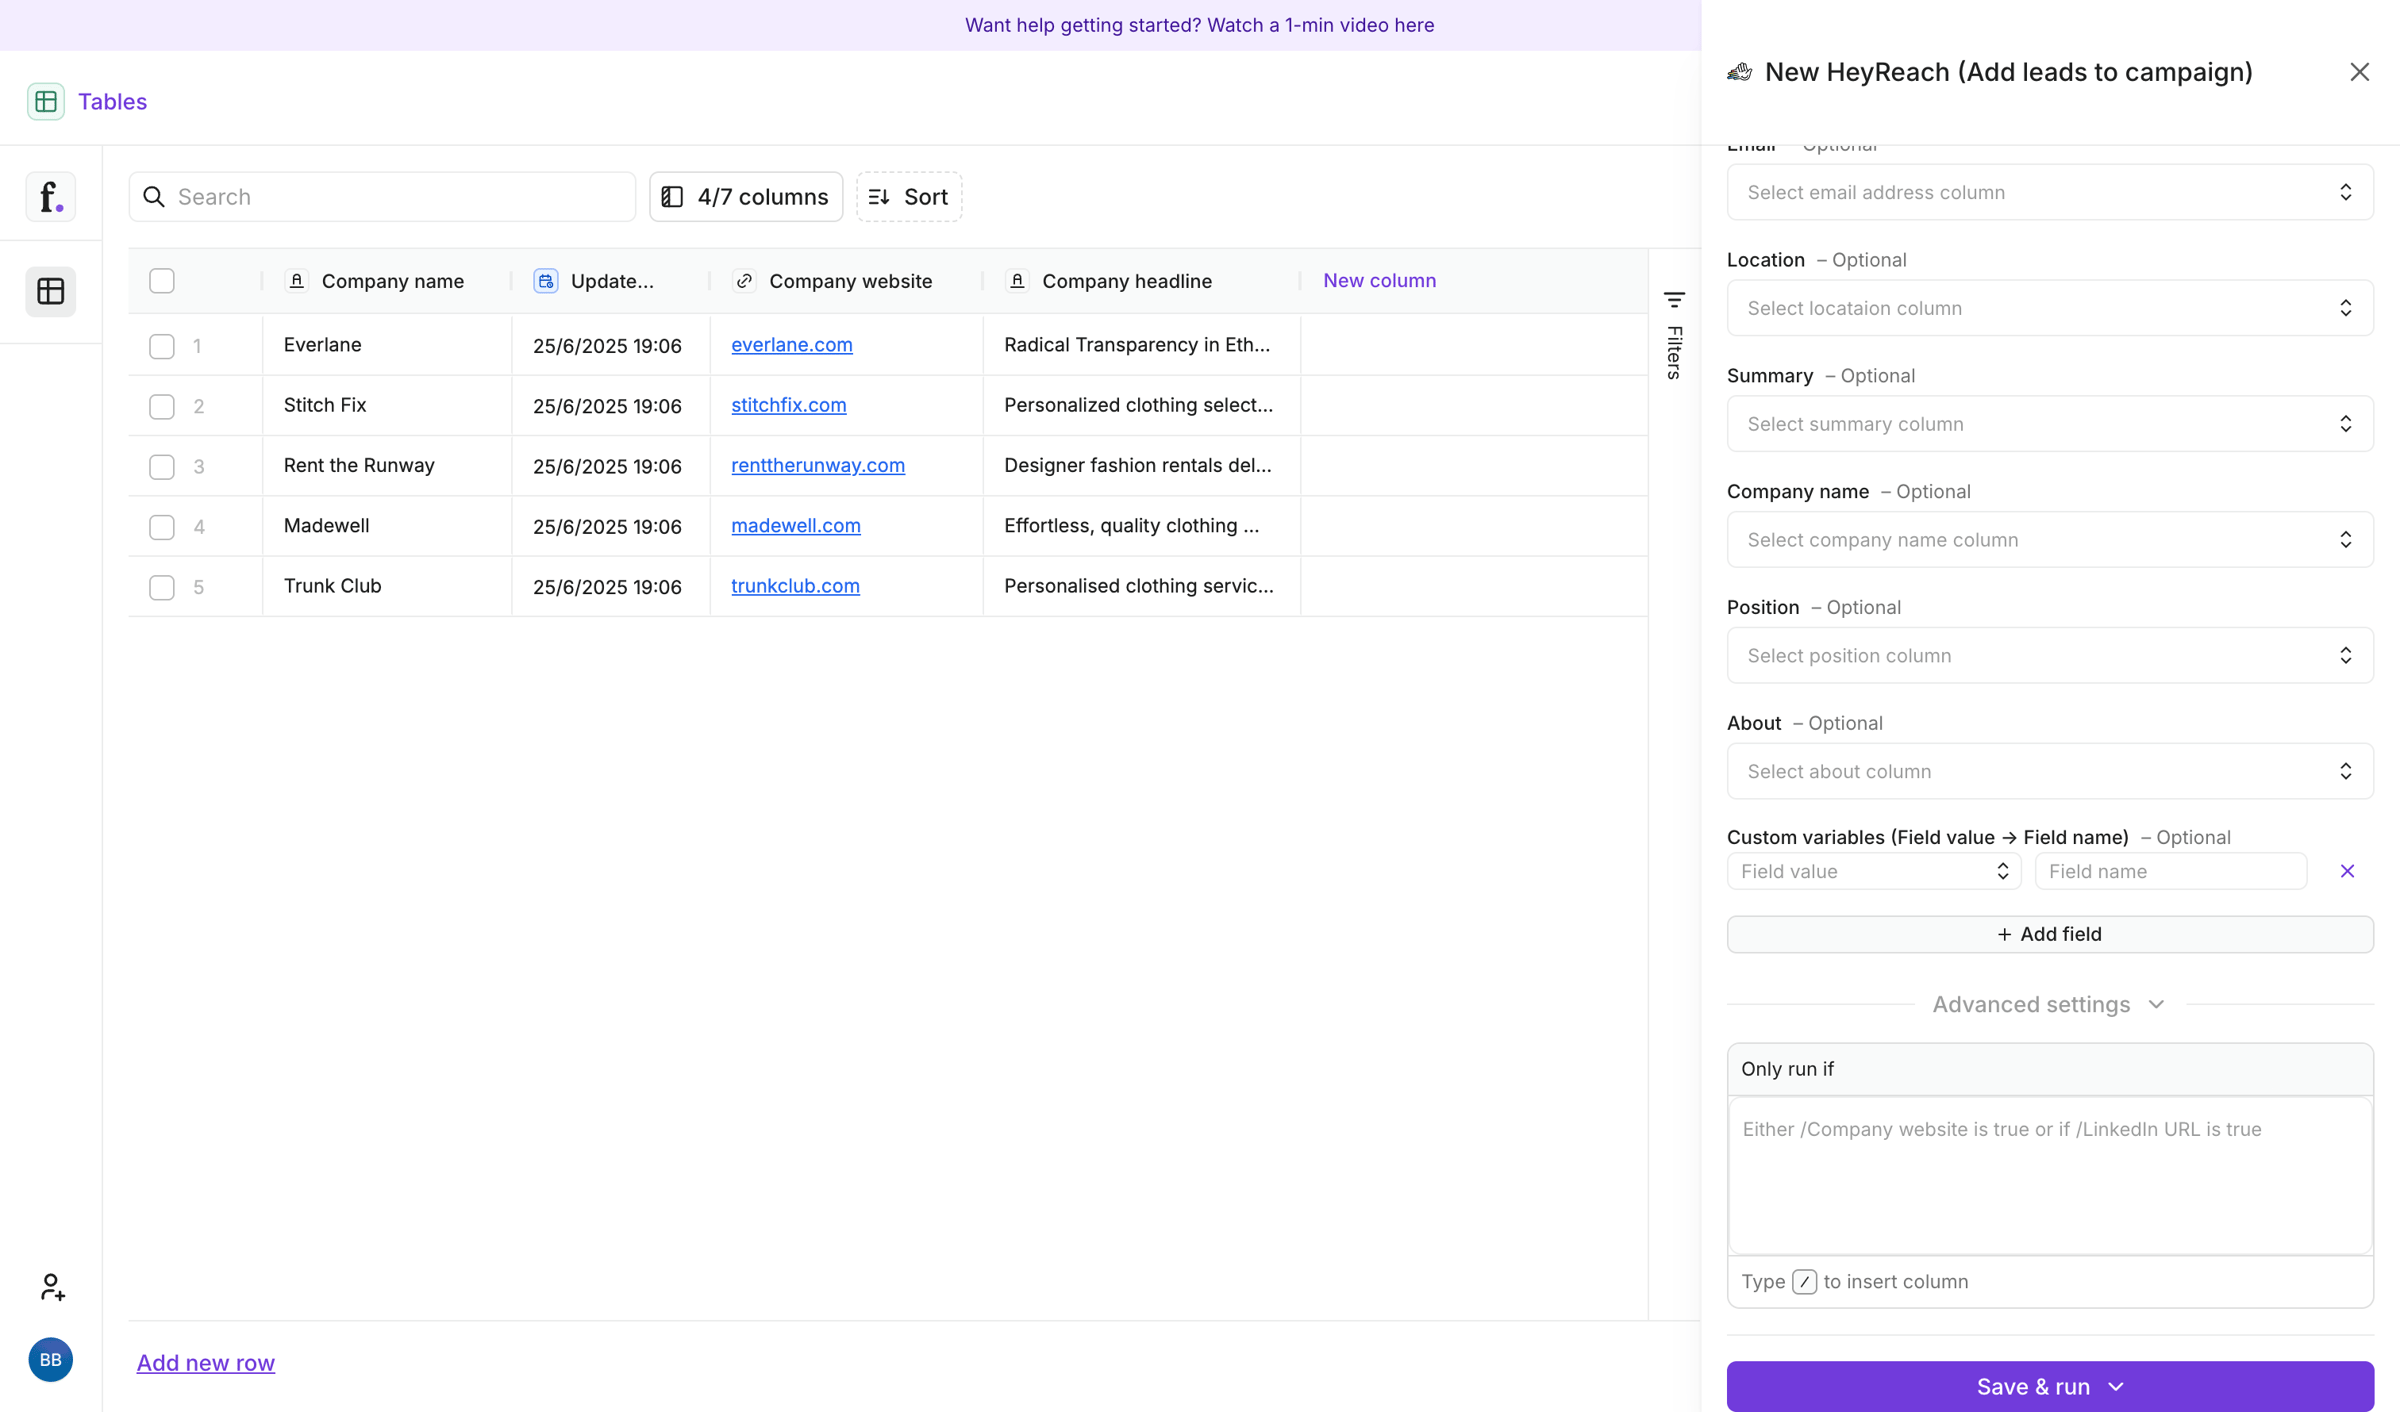This screenshot has height=1412, width=2400.
Task: Open the table view icon in sidebar
Action: coord(51,291)
